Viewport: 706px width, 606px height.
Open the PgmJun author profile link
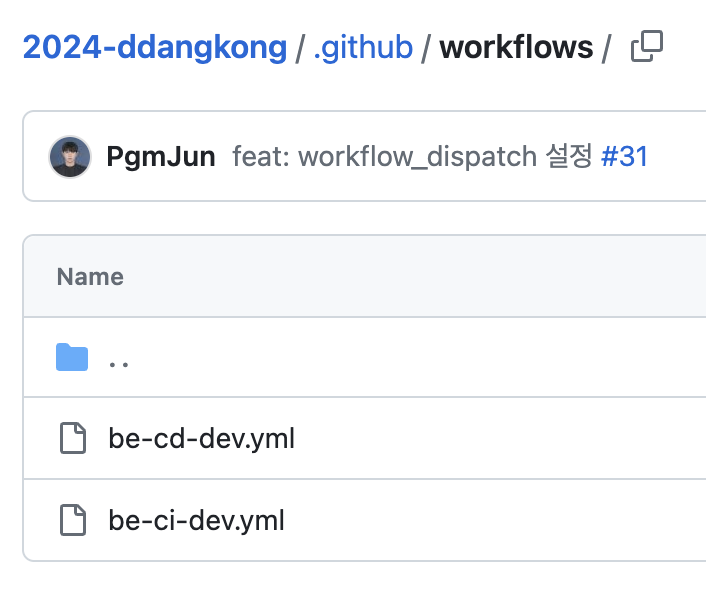(161, 157)
